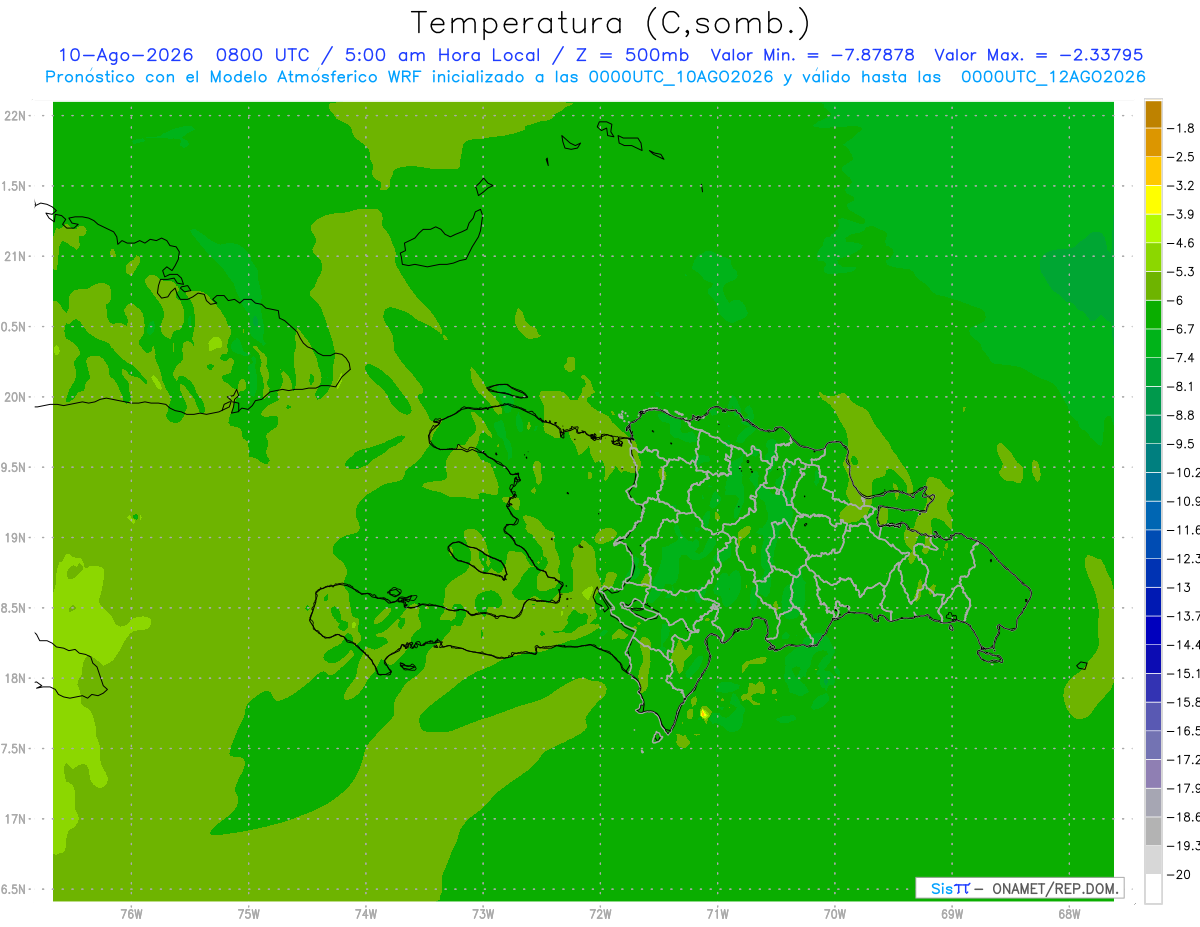Click the "0800 UTC" time text
Image resolution: width=1200 pixels, height=927 pixels.
262,55
